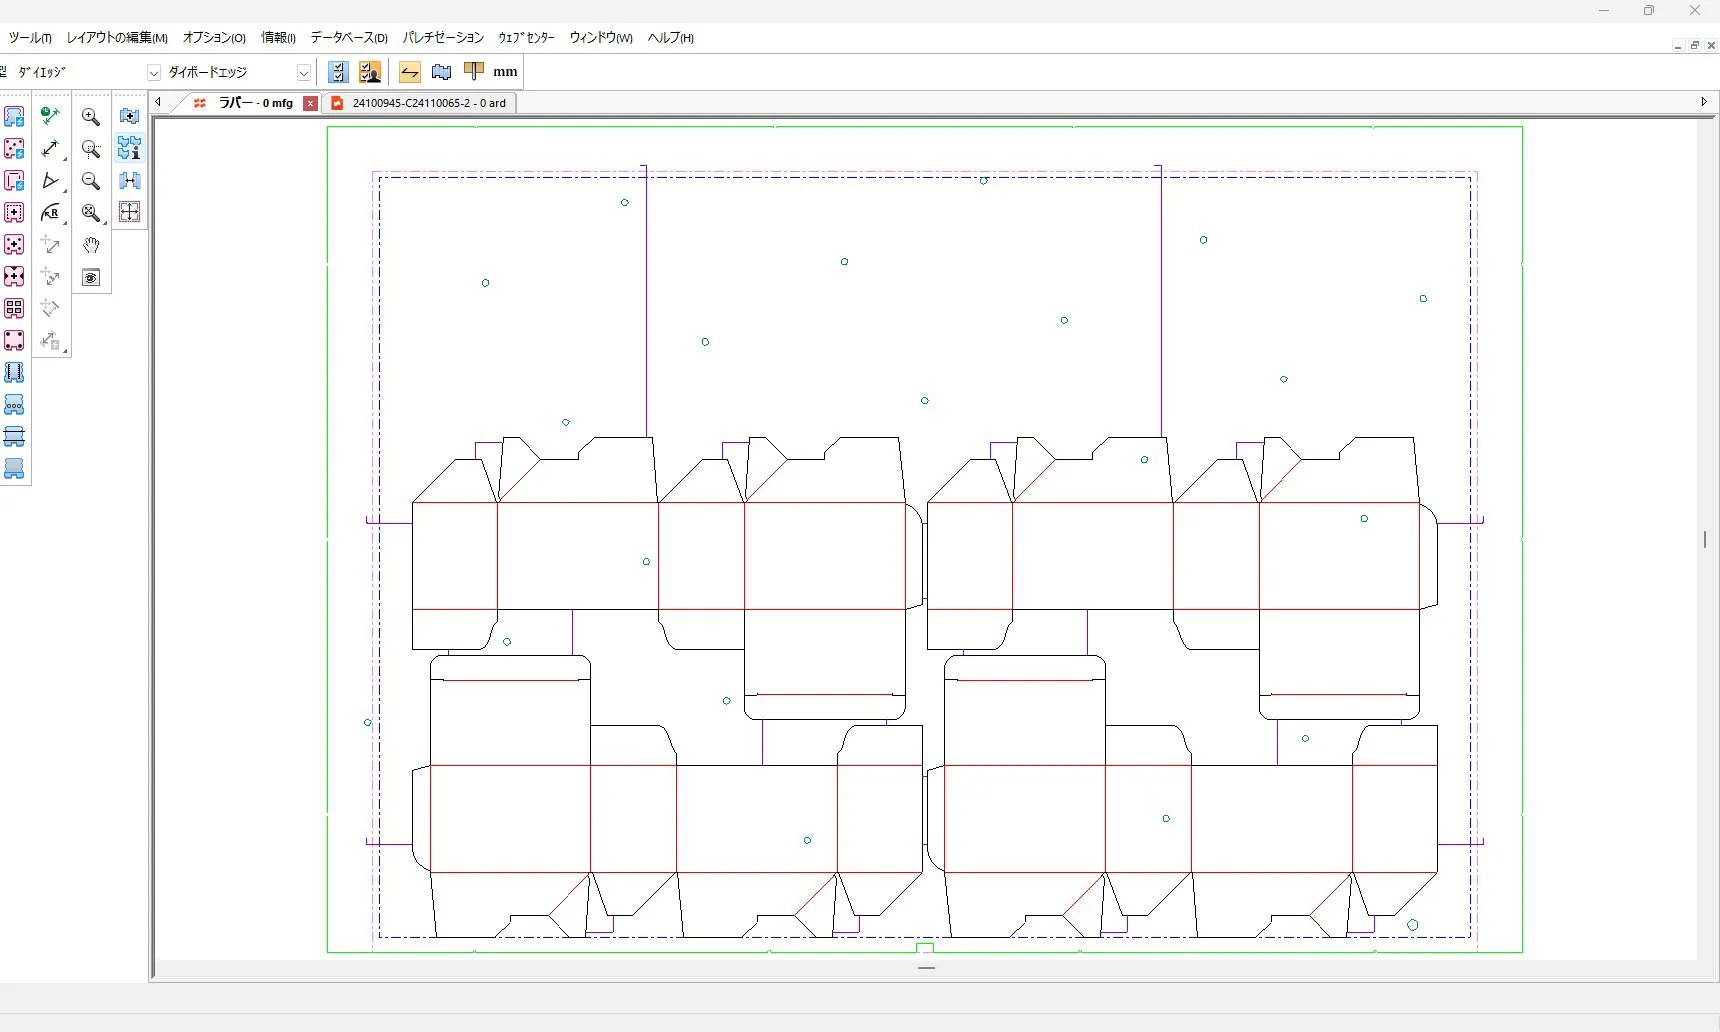Select the radius measure tool
Viewport: 1720px width, 1032px height.
50,213
